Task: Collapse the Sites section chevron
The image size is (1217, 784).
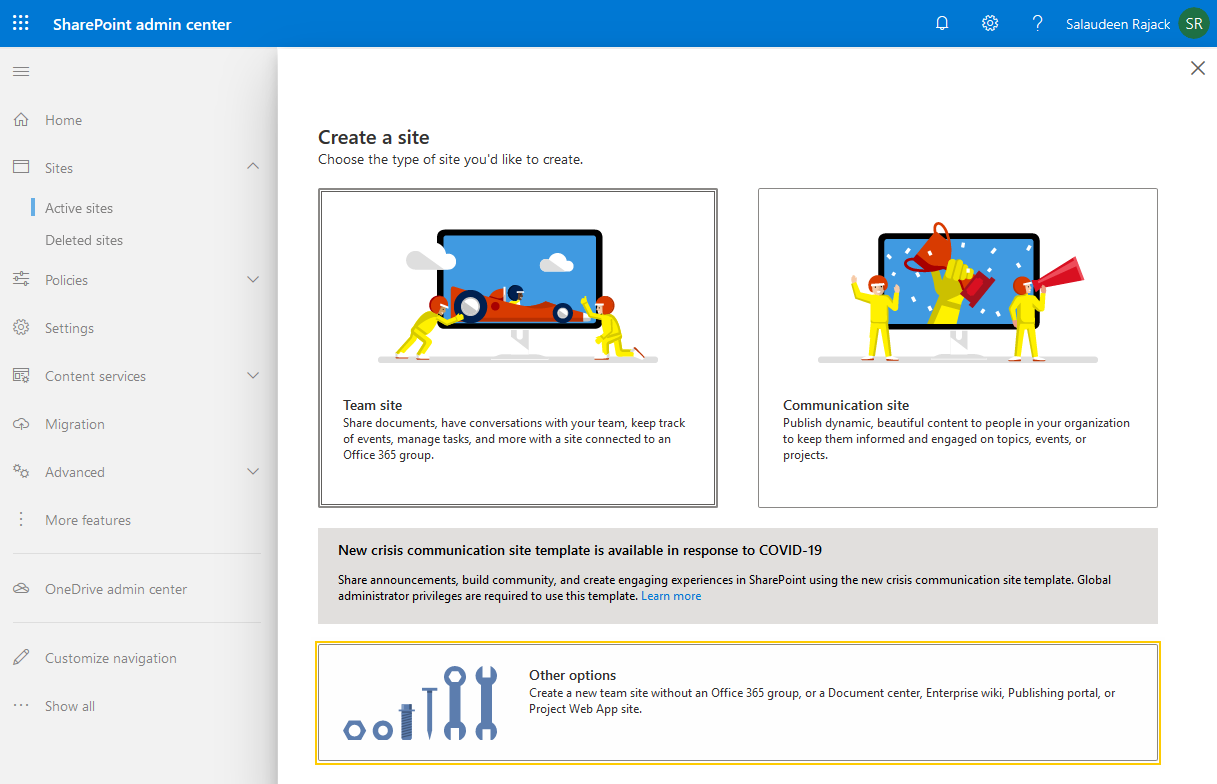Action: [253, 166]
